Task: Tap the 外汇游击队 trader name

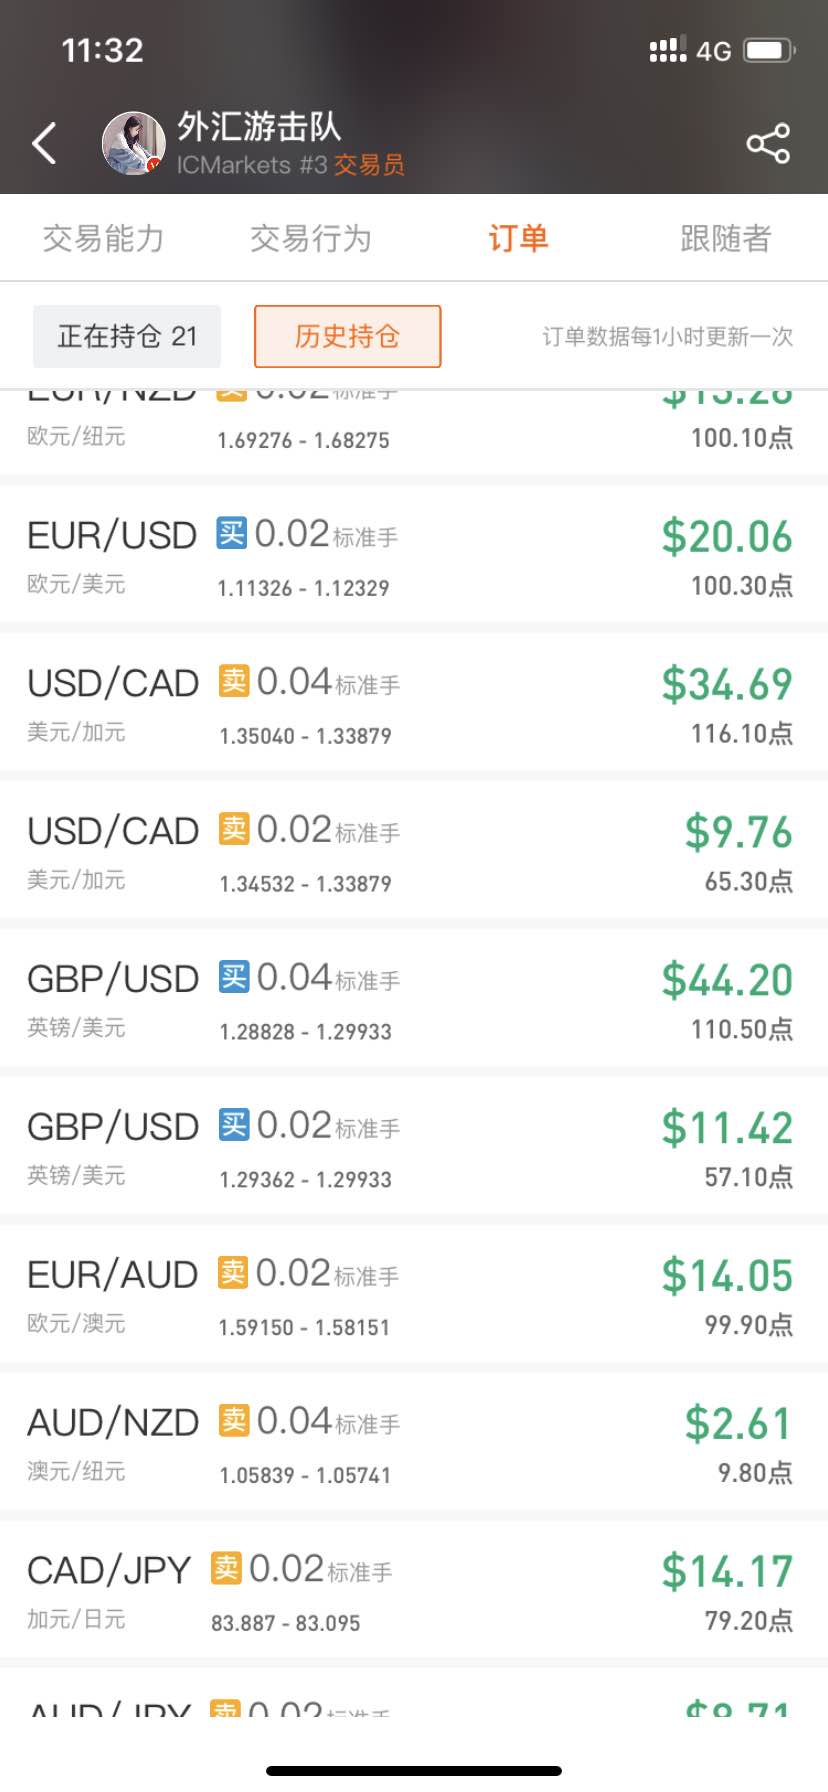Action: [x=260, y=127]
